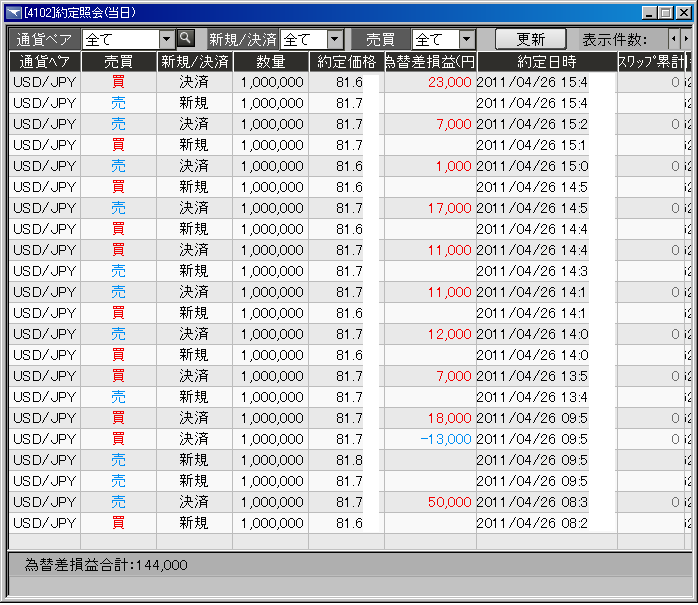The image size is (698, 605).
Task: Open the 通貨ペア dropdown
Action: click(x=166, y=39)
